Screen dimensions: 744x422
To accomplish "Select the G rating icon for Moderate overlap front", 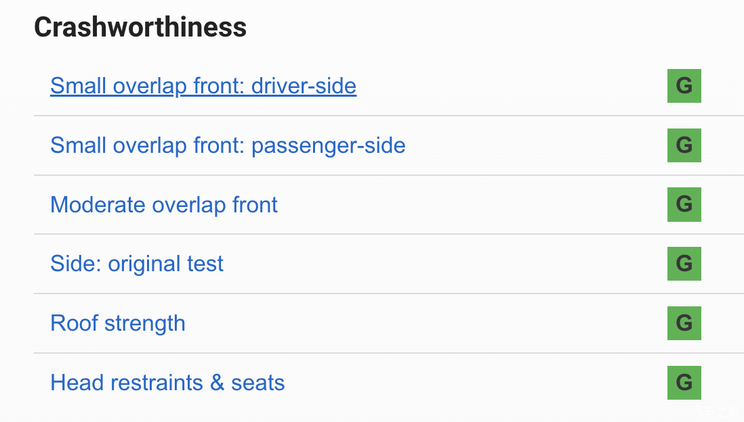I will point(684,205).
